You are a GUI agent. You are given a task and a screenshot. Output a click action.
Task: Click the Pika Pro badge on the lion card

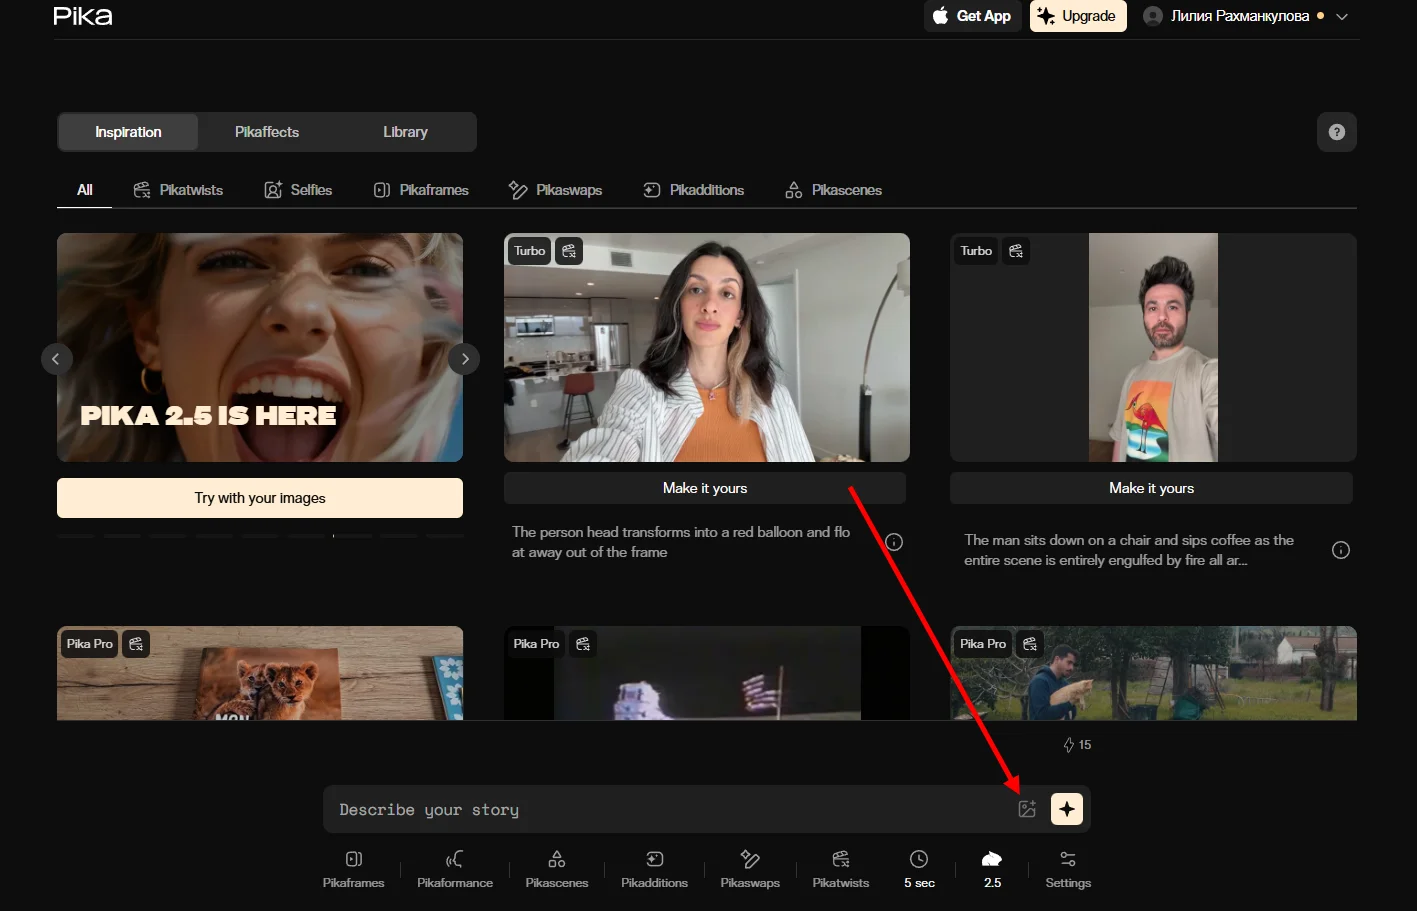coord(90,644)
